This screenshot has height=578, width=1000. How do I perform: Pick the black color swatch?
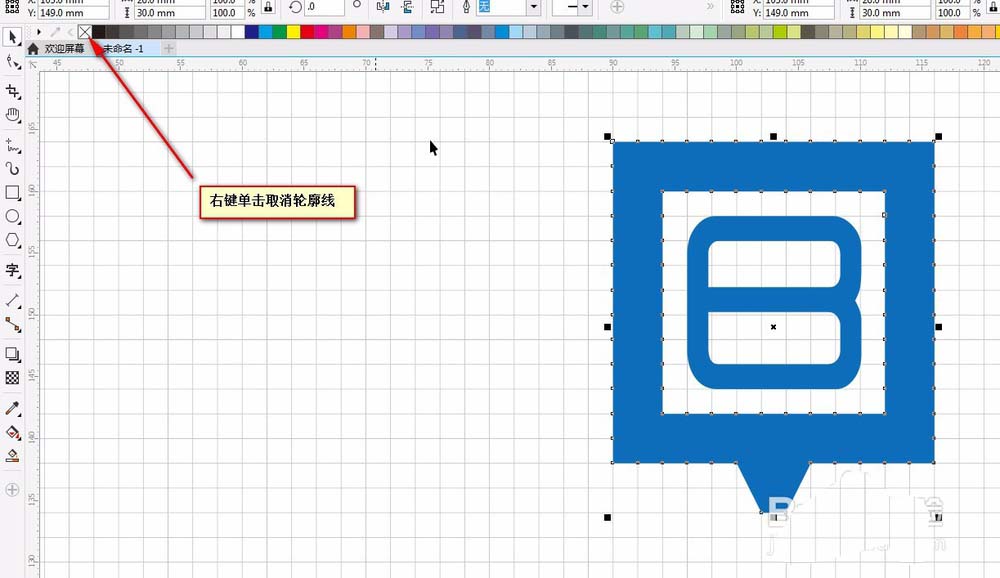click(99, 31)
